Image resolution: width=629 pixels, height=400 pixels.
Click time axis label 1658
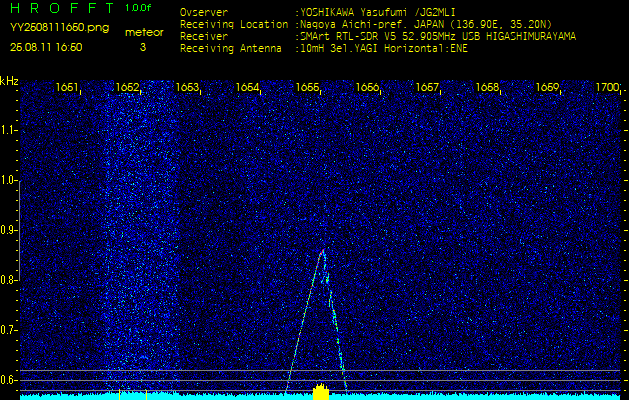[x=487, y=87]
